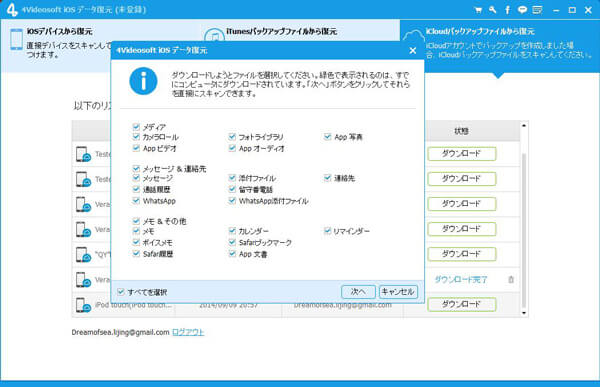
Task: Open the menu list icon in title bar
Action: pos(537,10)
